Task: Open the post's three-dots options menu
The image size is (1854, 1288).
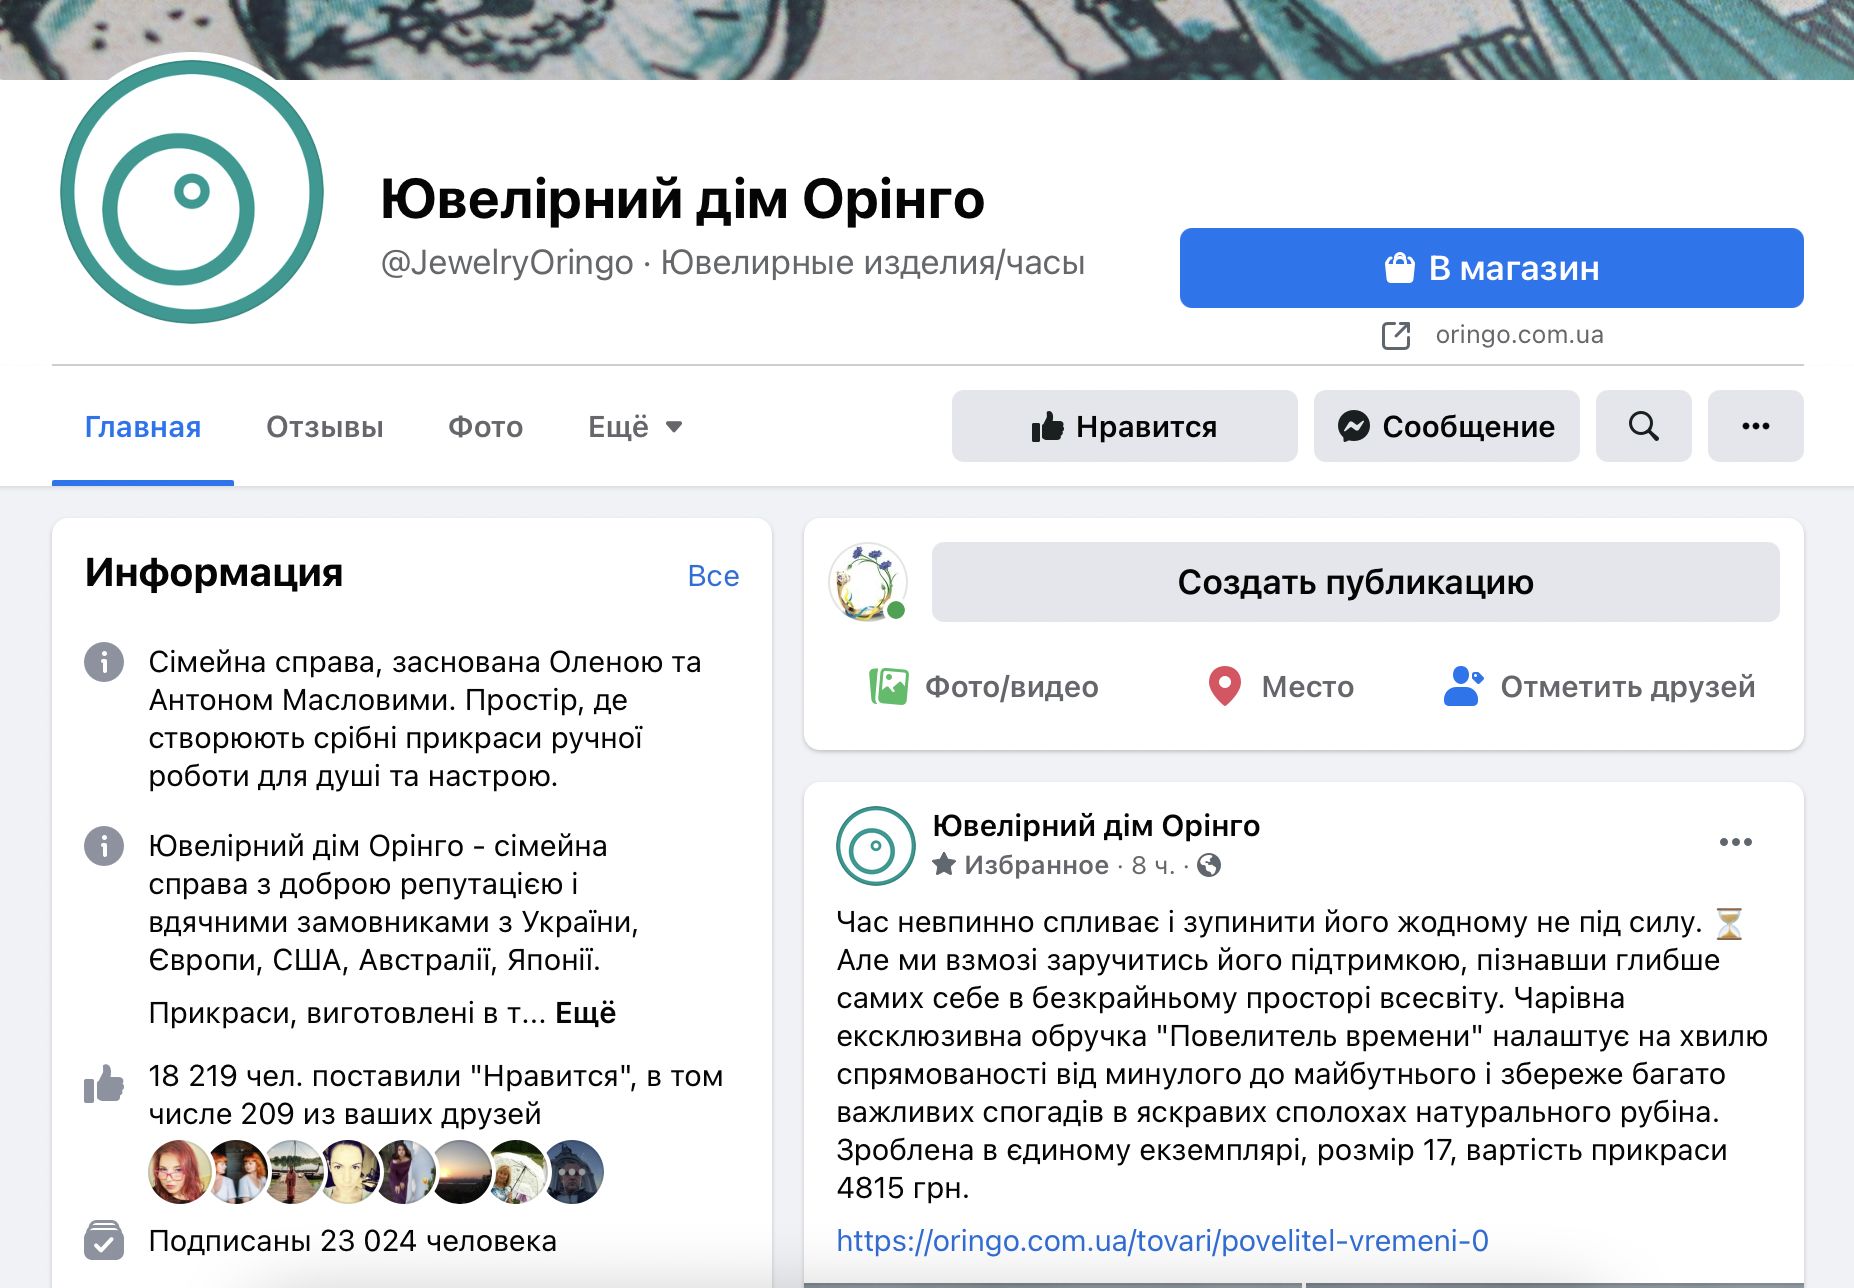Action: [x=1735, y=842]
